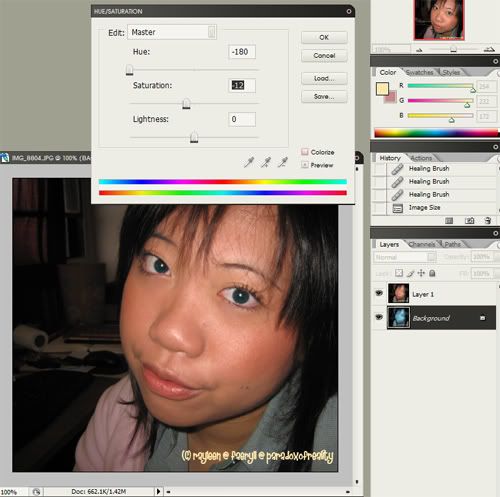This screenshot has width=500, height=497.
Task: Click the Hue value field
Action: point(242,52)
